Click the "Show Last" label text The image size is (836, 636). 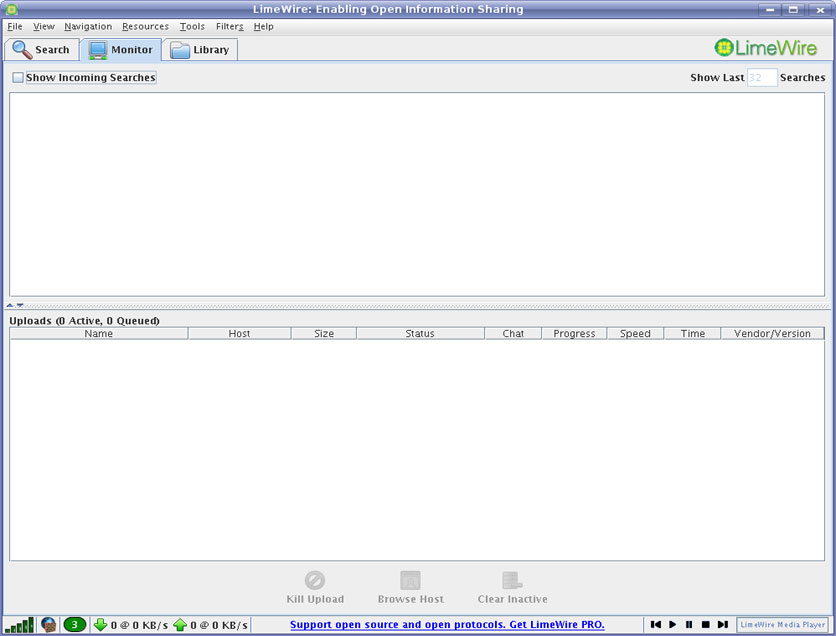click(717, 77)
